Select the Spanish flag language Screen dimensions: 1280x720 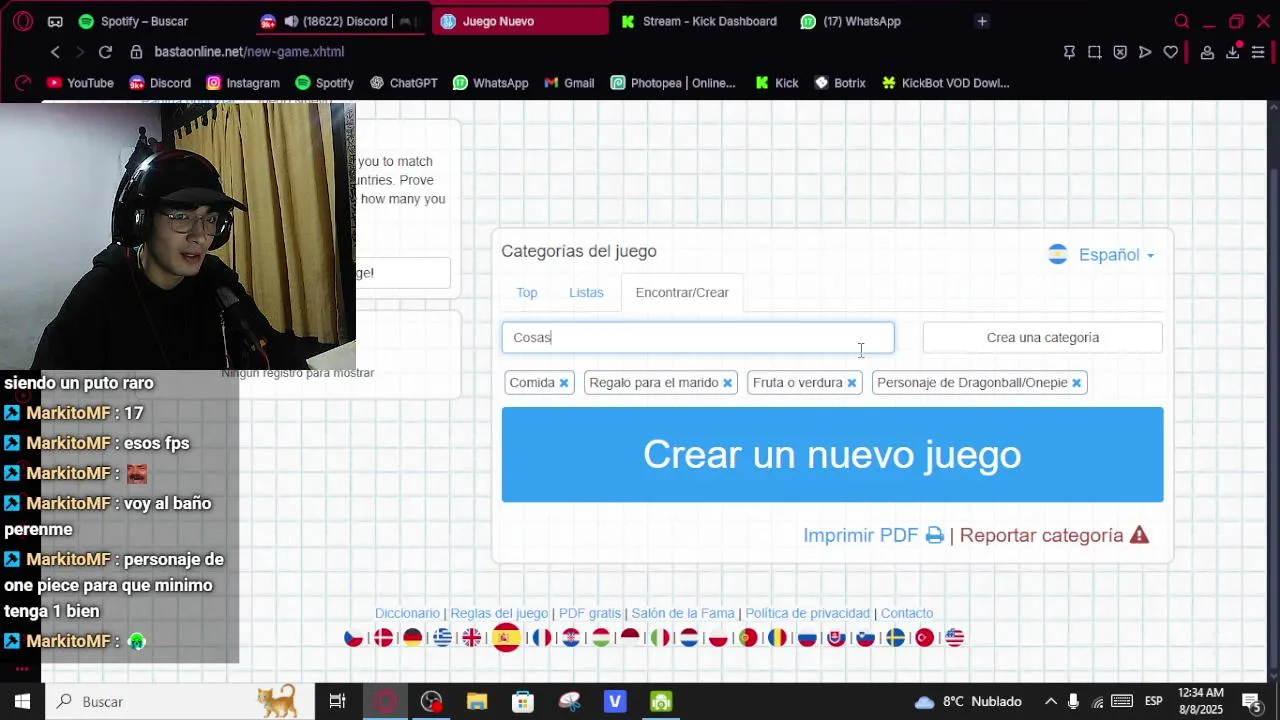pyautogui.click(x=507, y=637)
